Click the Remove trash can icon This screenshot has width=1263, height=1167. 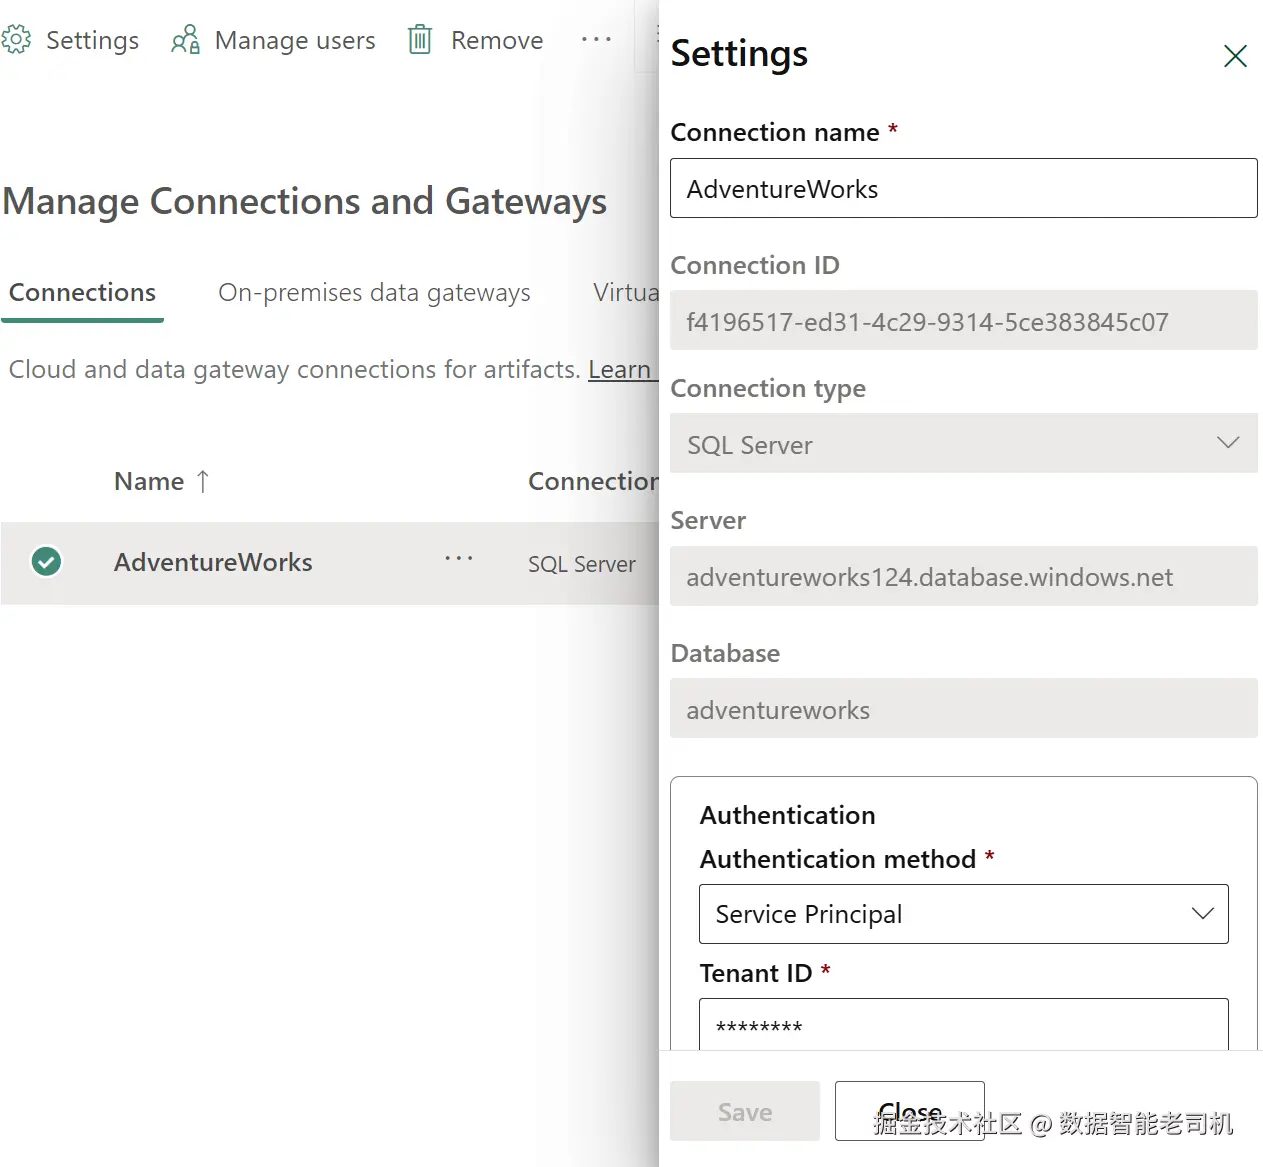(x=420, y=40)
